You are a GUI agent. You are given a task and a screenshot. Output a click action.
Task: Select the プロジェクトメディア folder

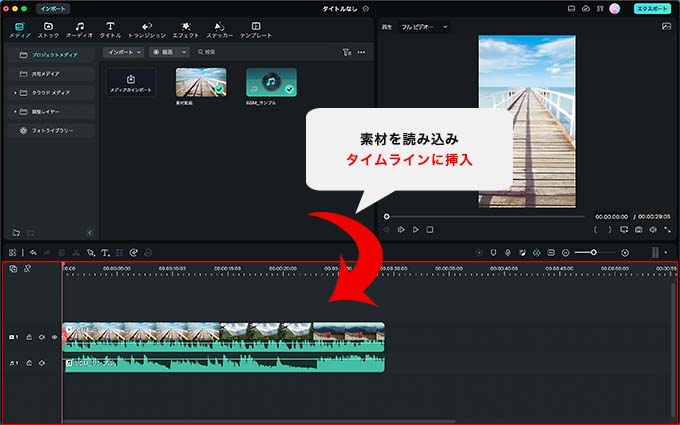(51, 55)
